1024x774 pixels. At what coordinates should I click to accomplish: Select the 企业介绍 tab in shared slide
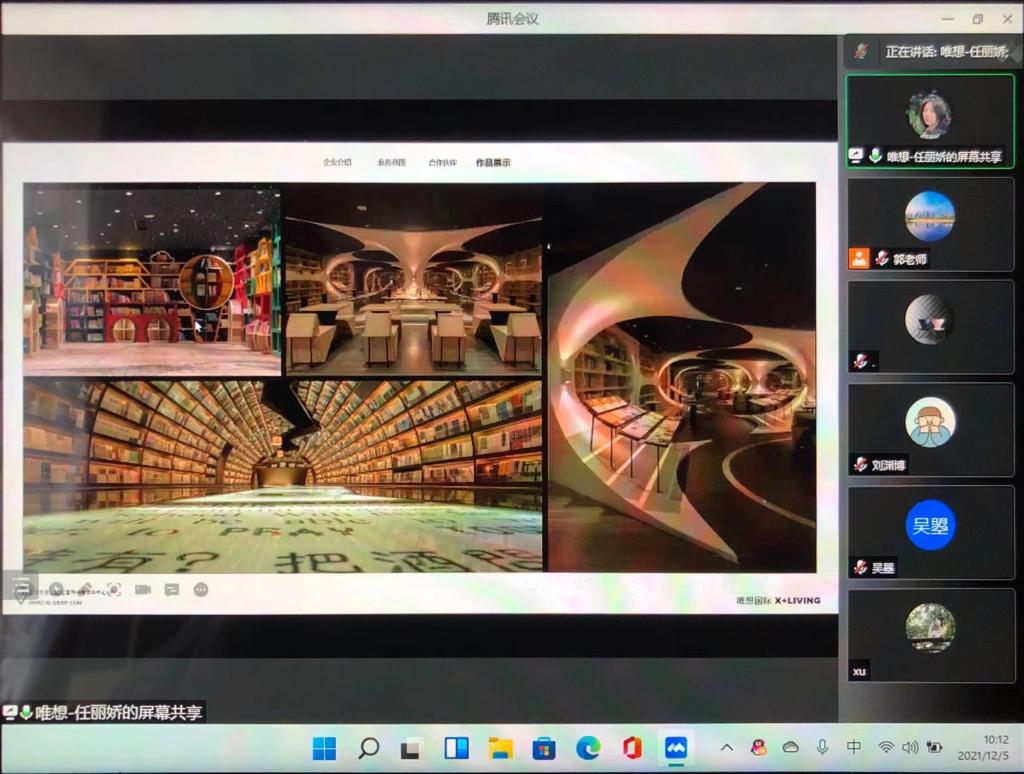337,162
